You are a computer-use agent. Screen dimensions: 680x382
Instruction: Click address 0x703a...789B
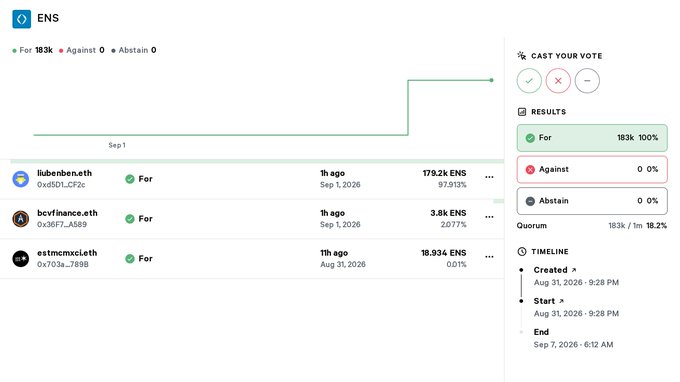tap(63, 264)
